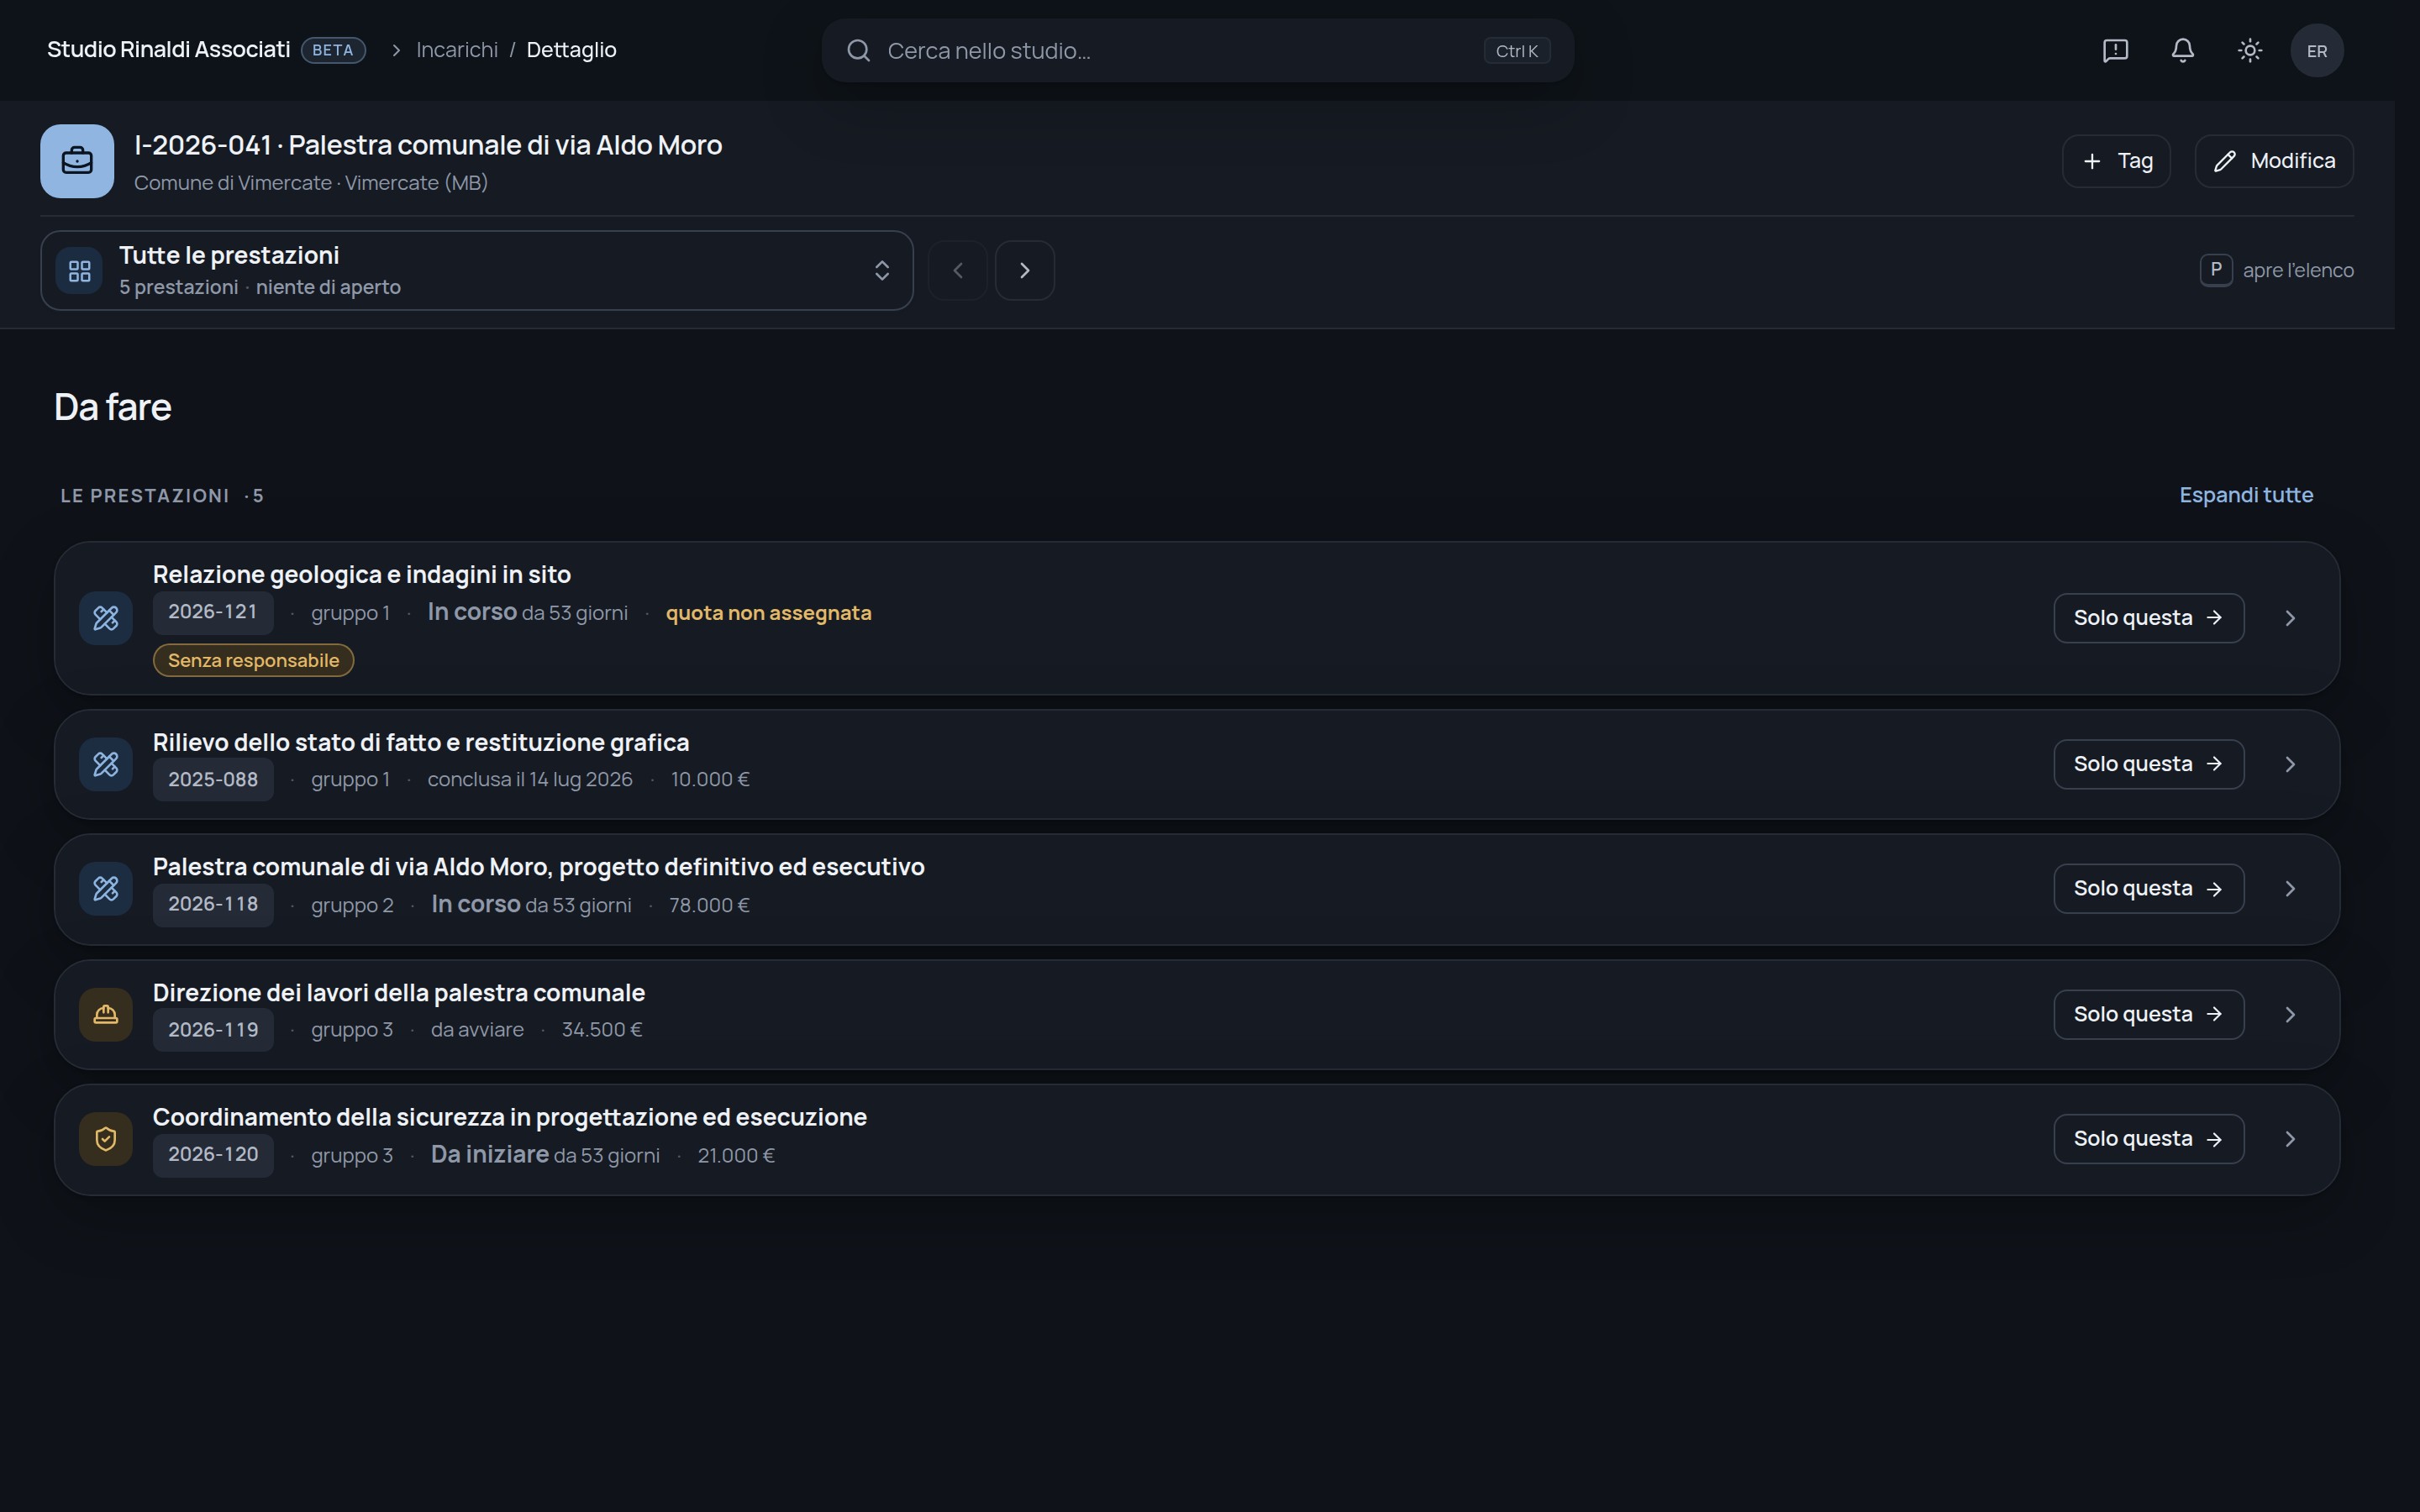Click code 2026-121 chip
2420x1512 pixels.
coord(213,612)
